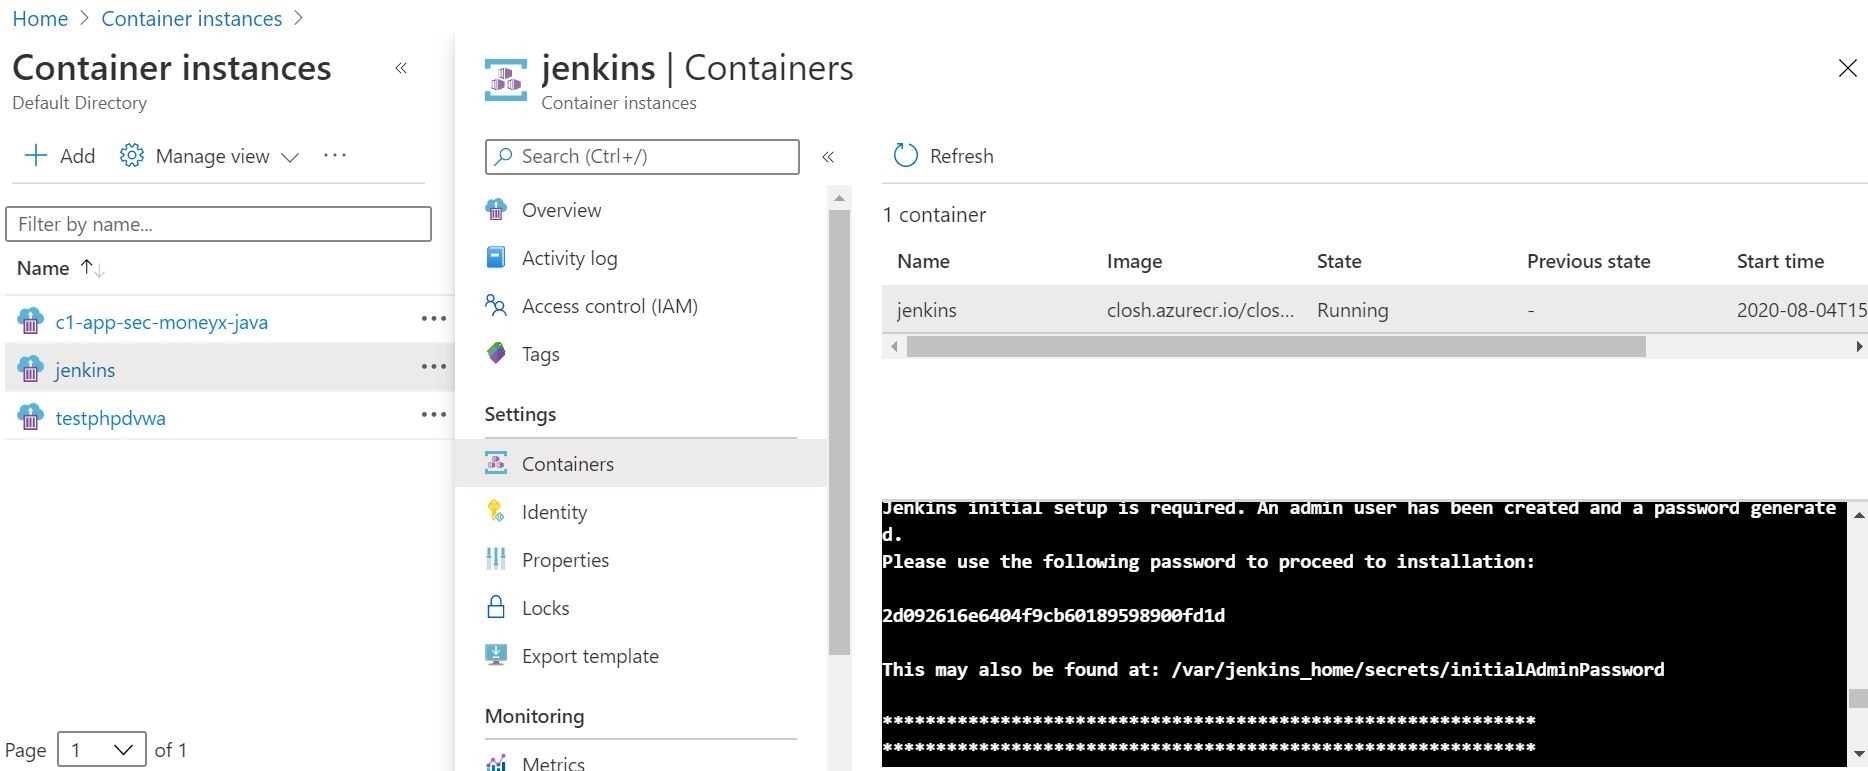
Task: Click the Tags icon
Action: coord(496,353)
